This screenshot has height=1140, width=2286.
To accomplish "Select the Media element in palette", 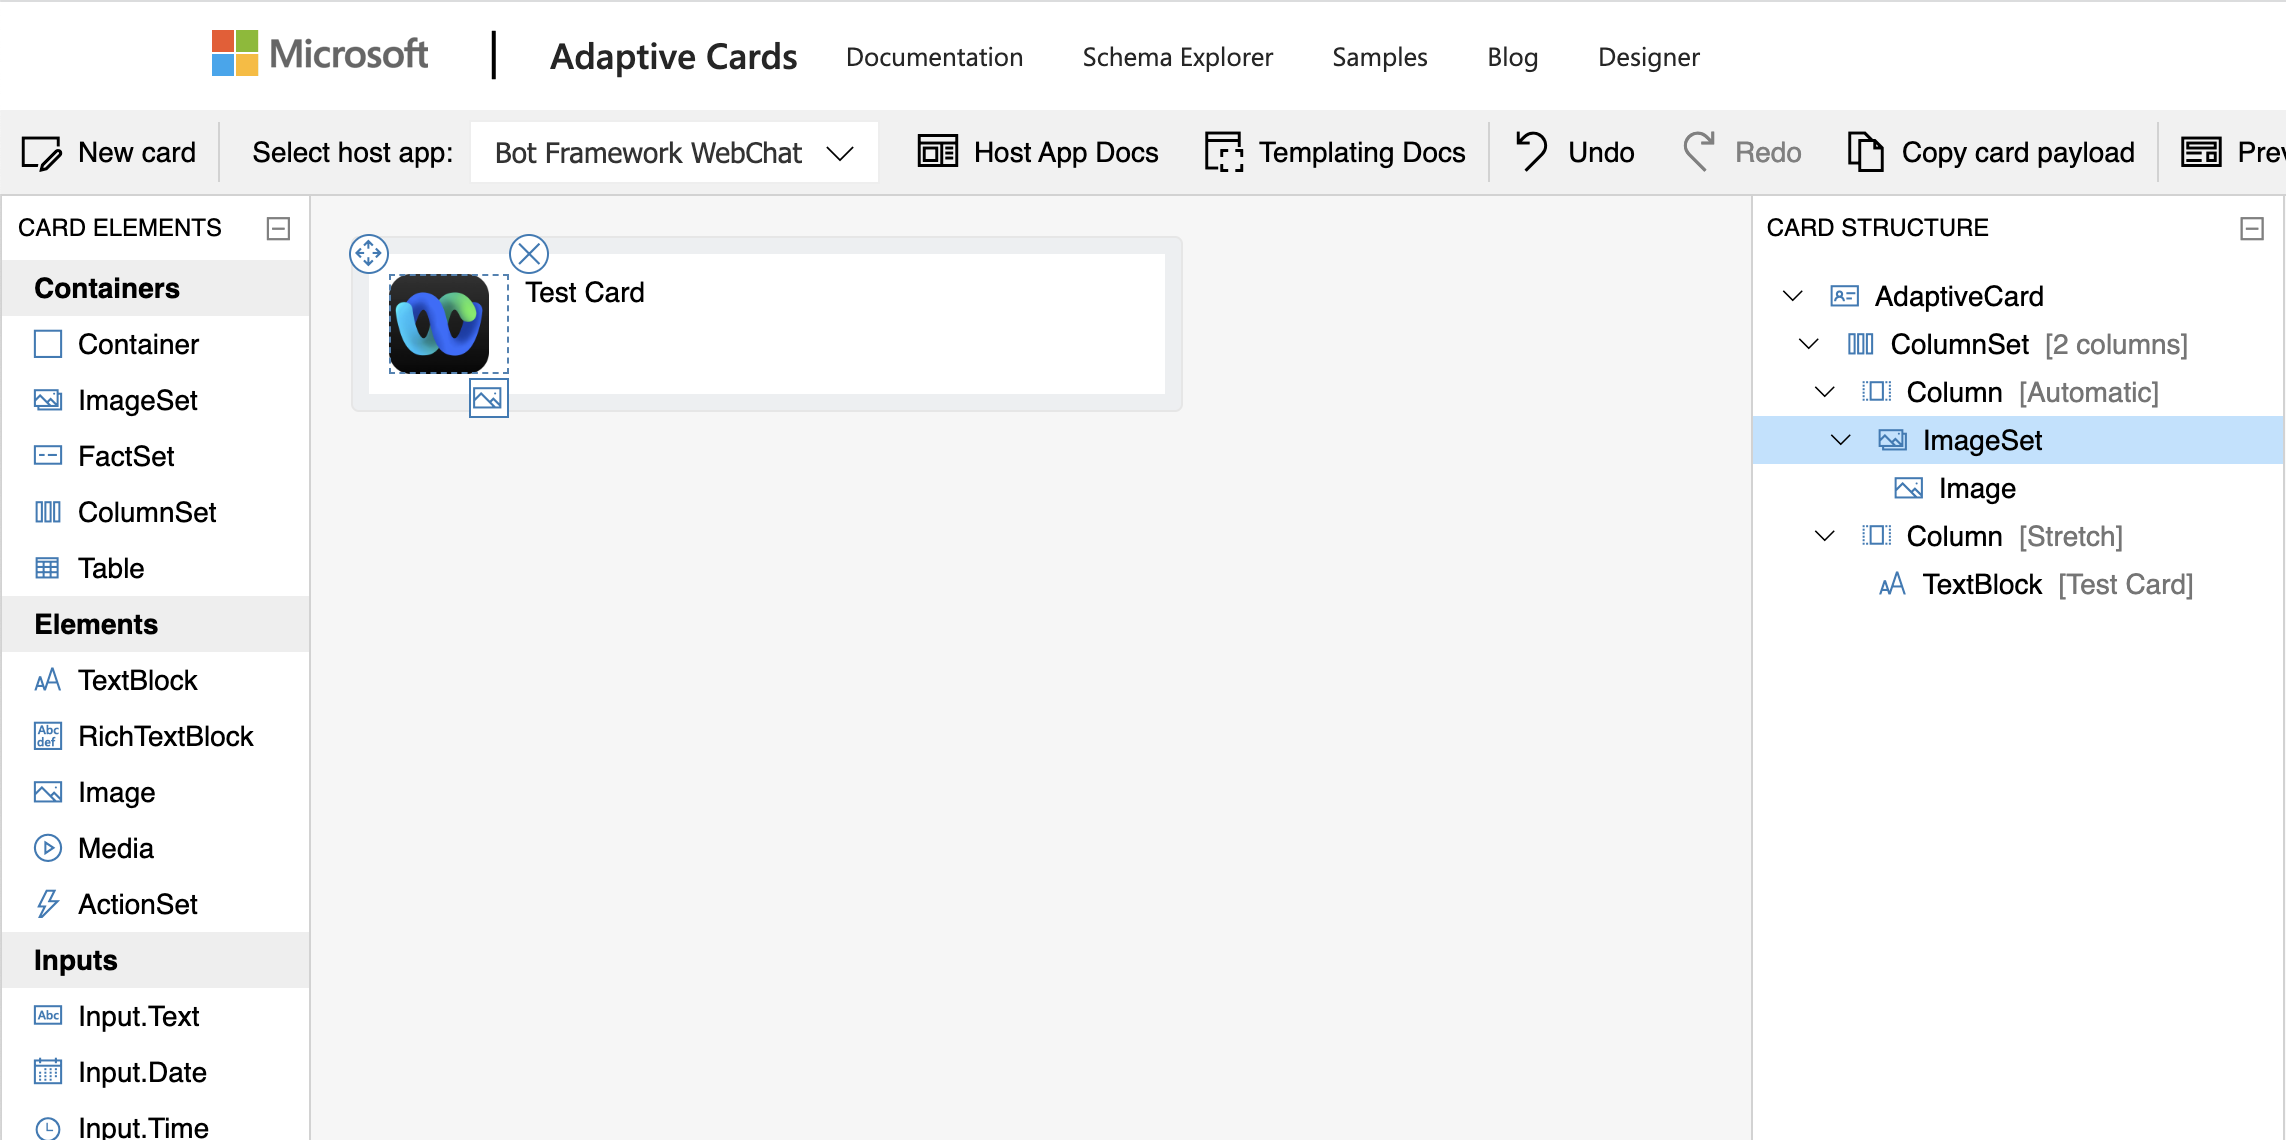I will tap(116, 848).
